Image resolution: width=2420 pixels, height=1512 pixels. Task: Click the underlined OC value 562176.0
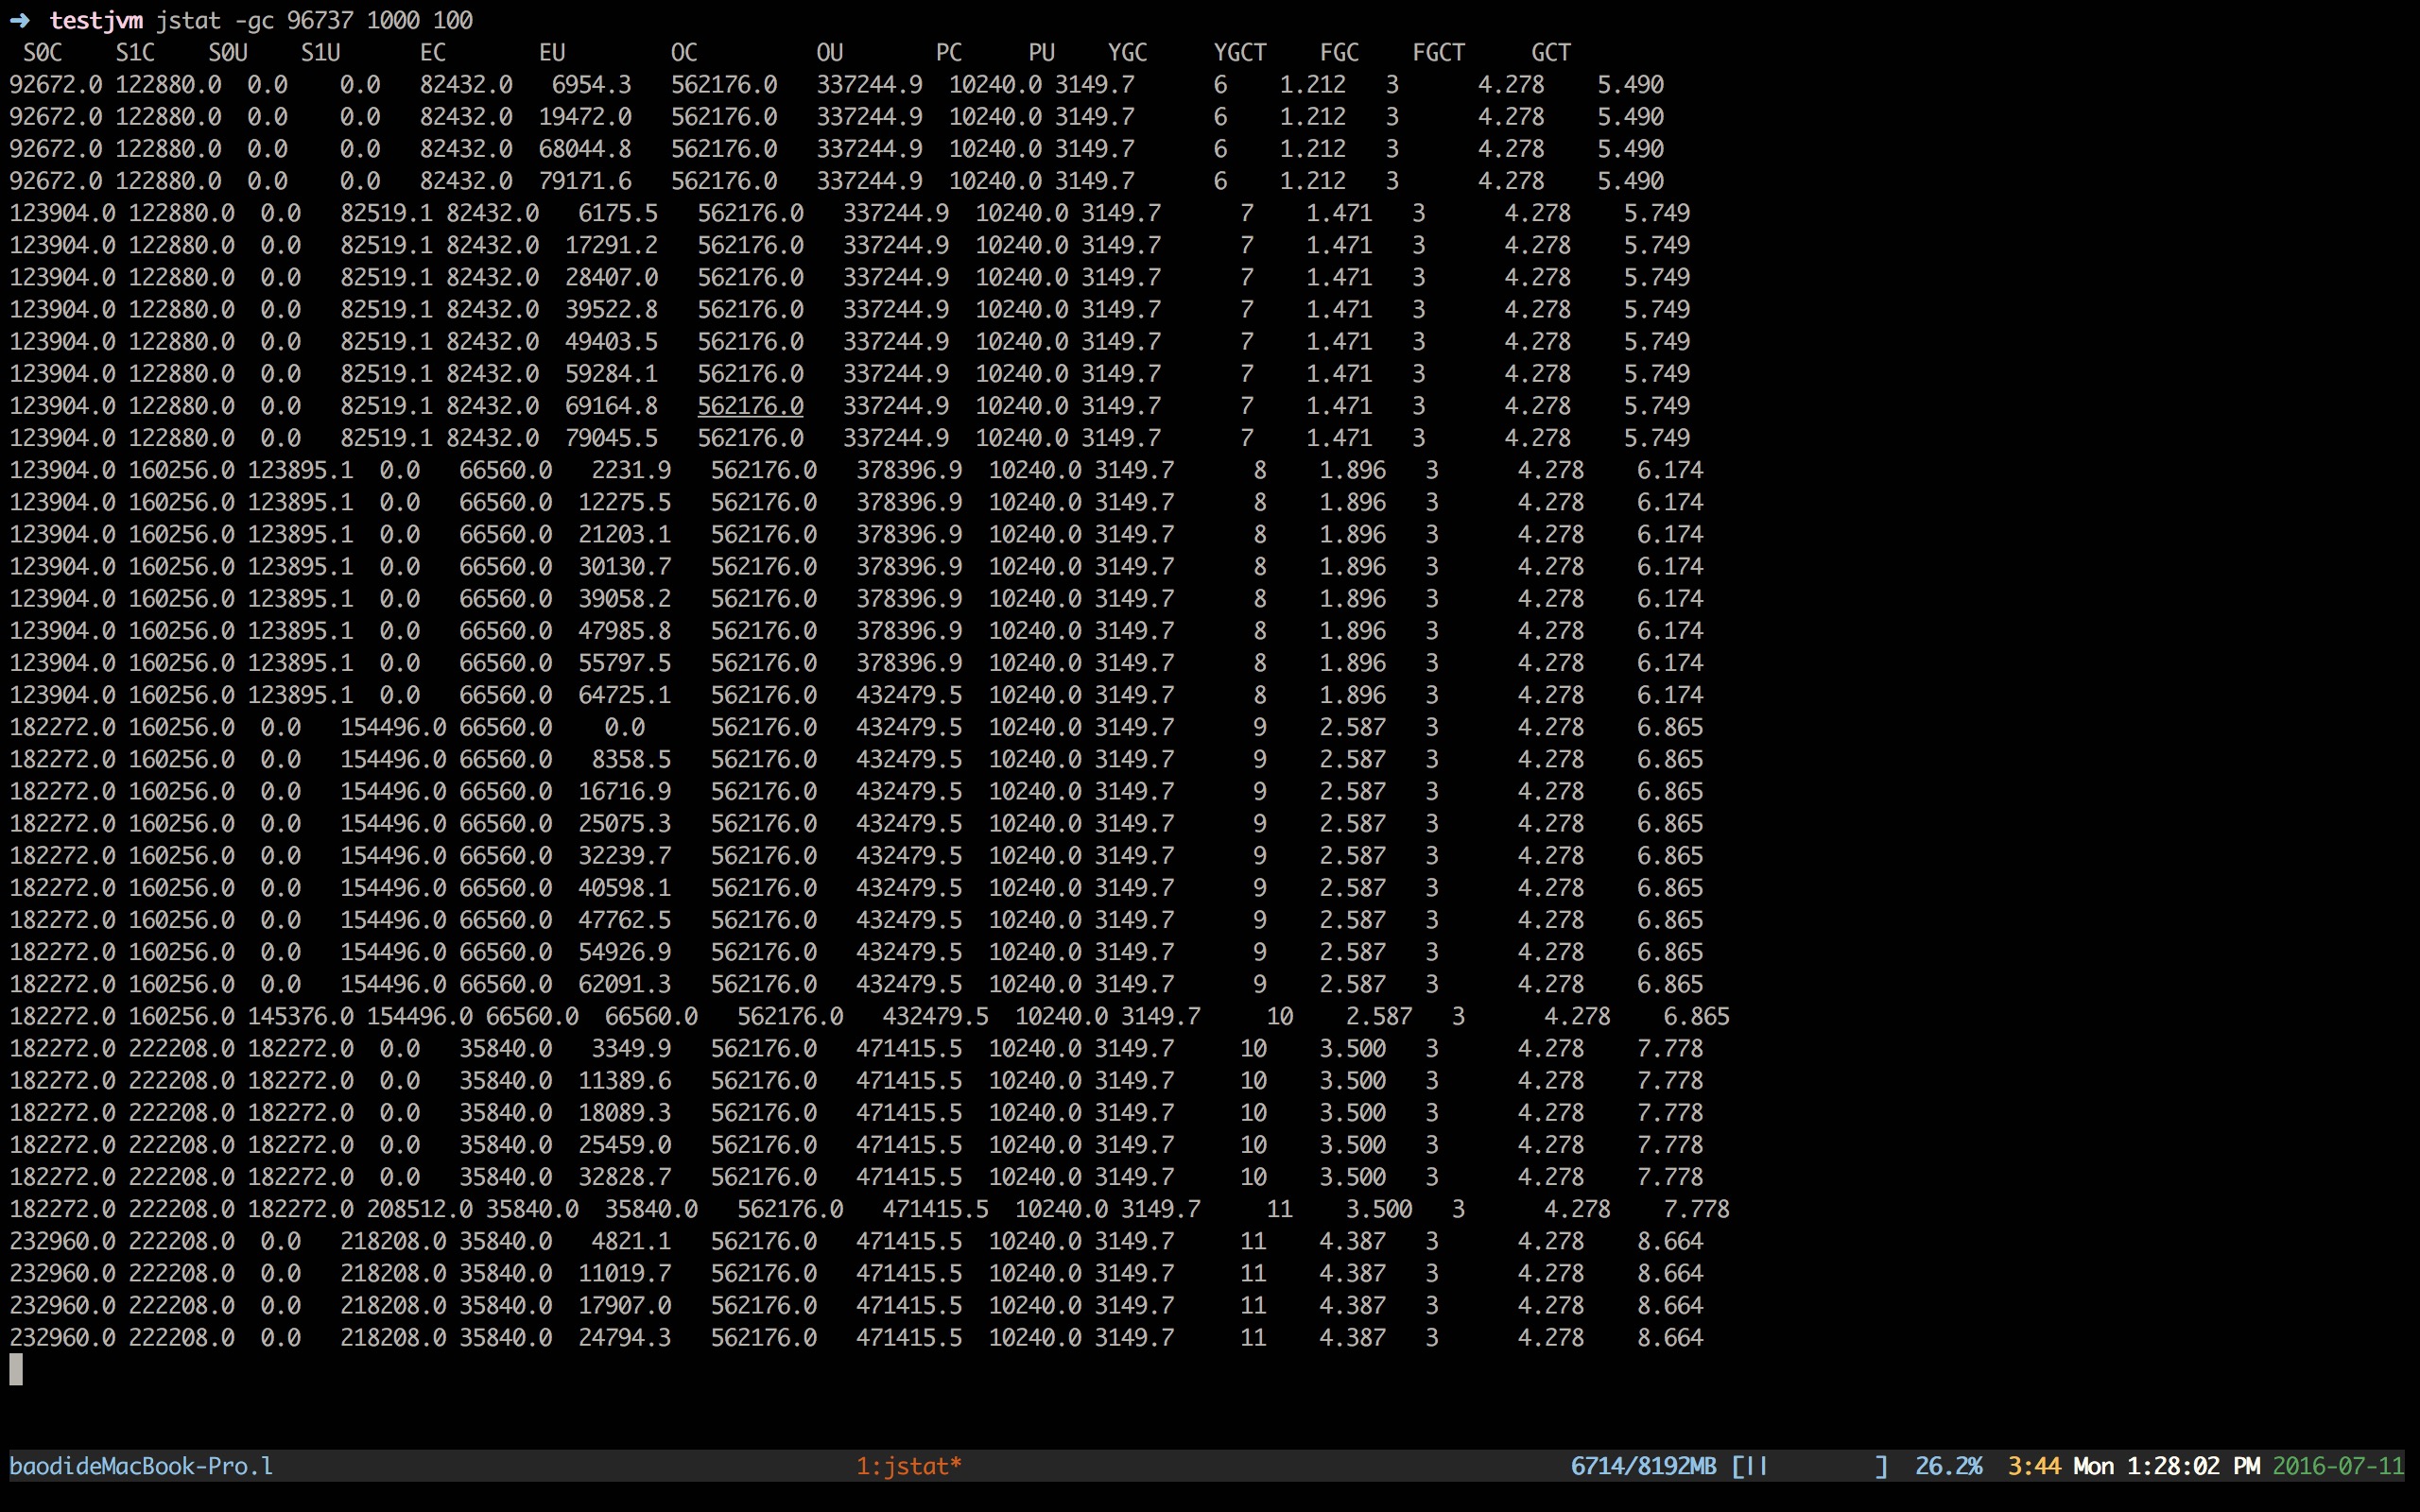pyautogui.click(x=751, y=406)
